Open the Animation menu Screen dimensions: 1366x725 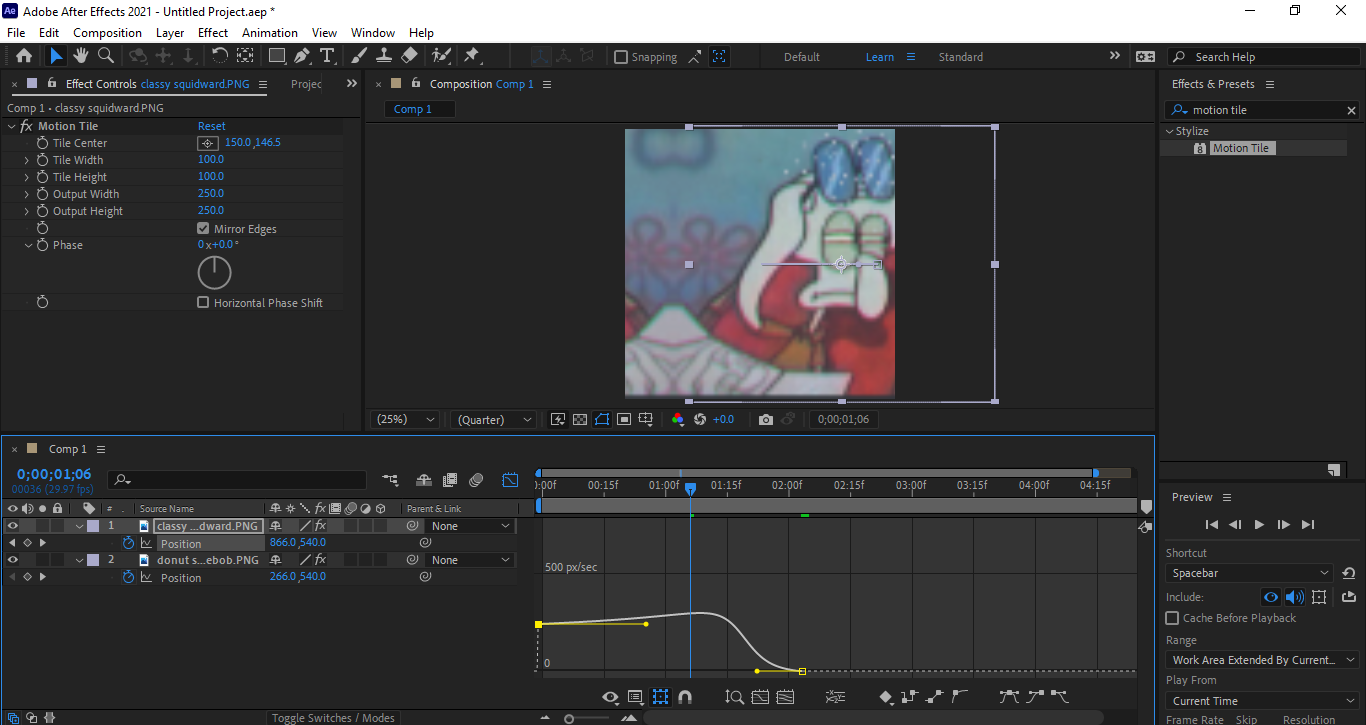[270, 33]
